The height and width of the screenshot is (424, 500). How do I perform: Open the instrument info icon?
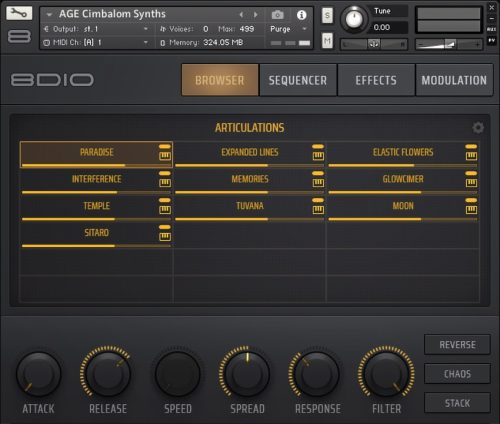click(301, 15)
